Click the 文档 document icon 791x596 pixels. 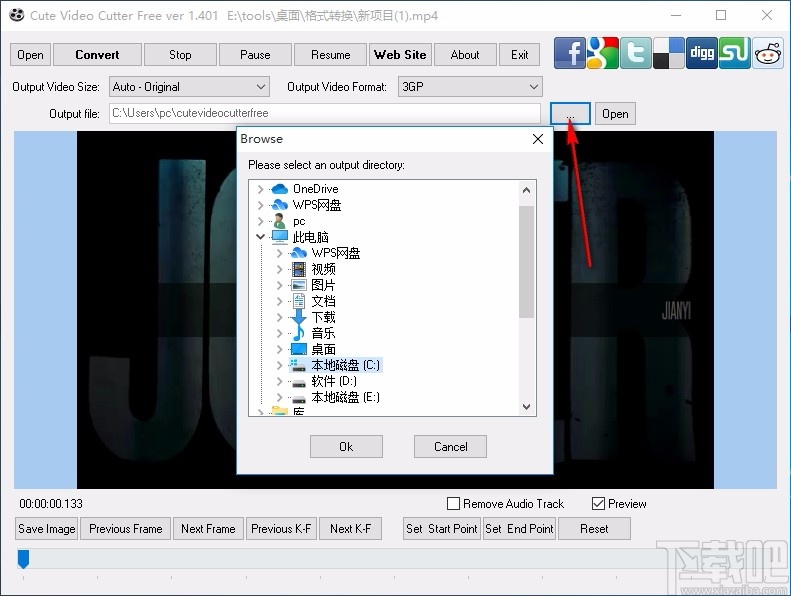[299, 301]
